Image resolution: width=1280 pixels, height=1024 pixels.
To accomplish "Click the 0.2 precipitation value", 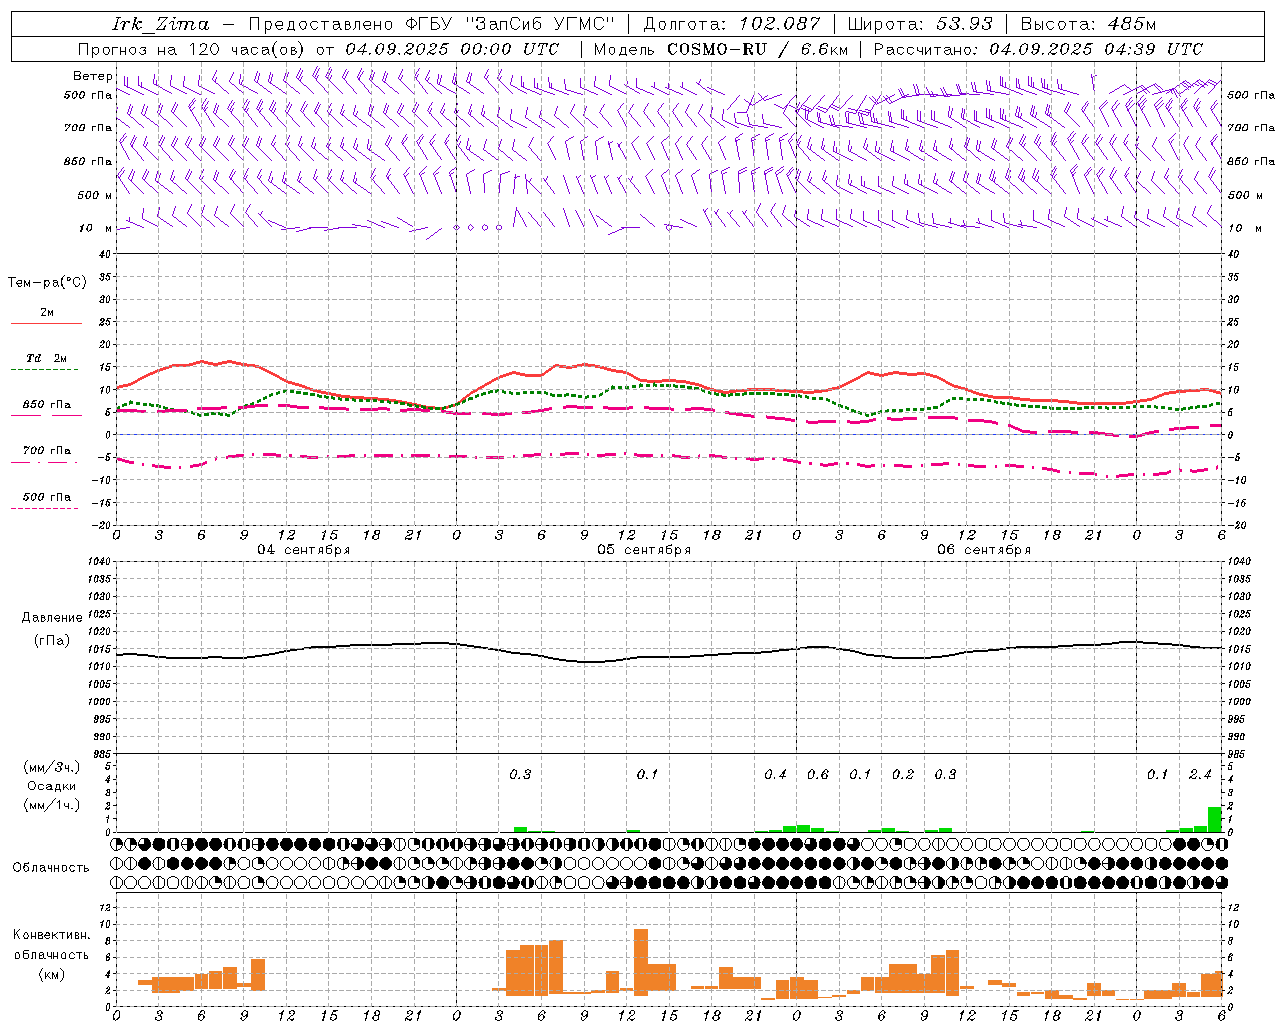I will (x=903, y=774).
